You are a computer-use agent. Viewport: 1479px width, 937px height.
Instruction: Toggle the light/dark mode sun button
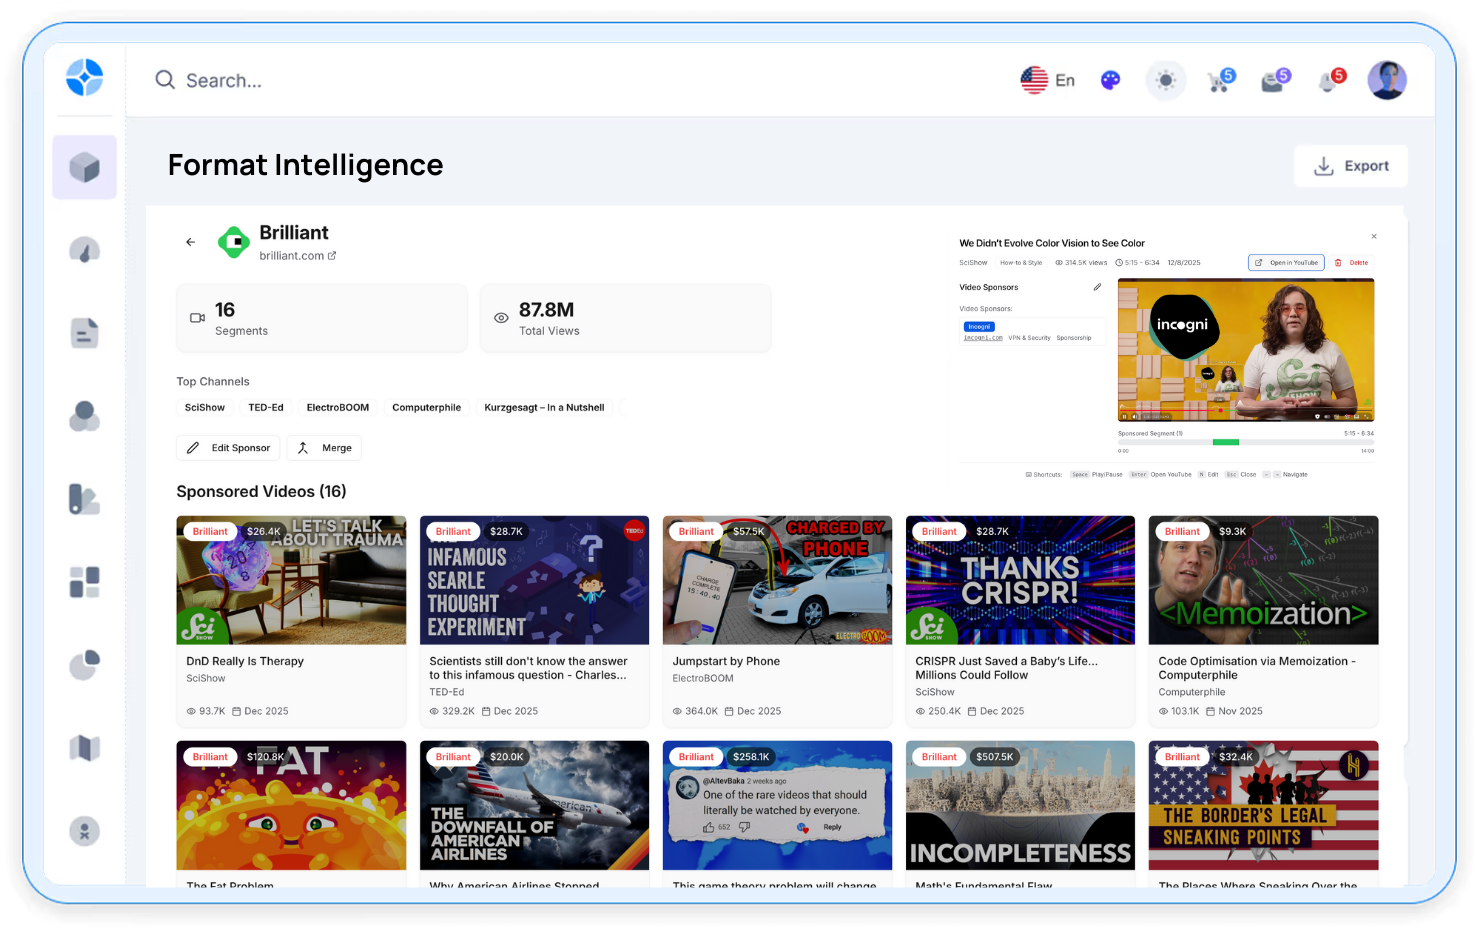click(x=1165, y=80)
